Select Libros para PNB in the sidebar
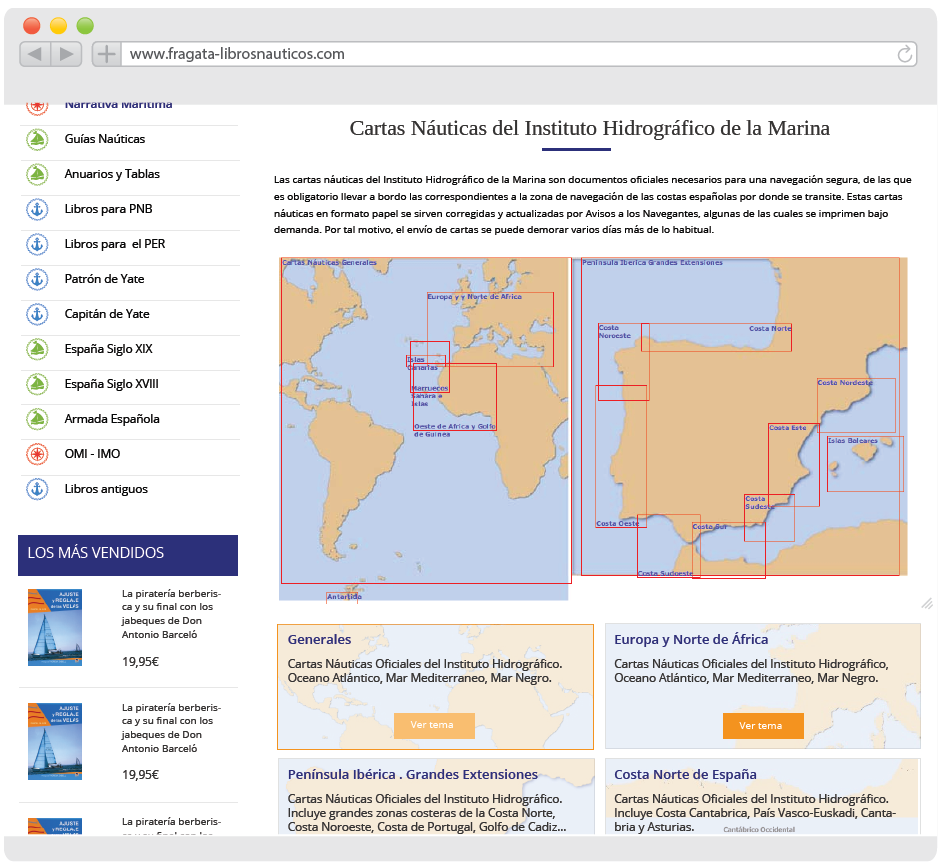 coord(109,209)
